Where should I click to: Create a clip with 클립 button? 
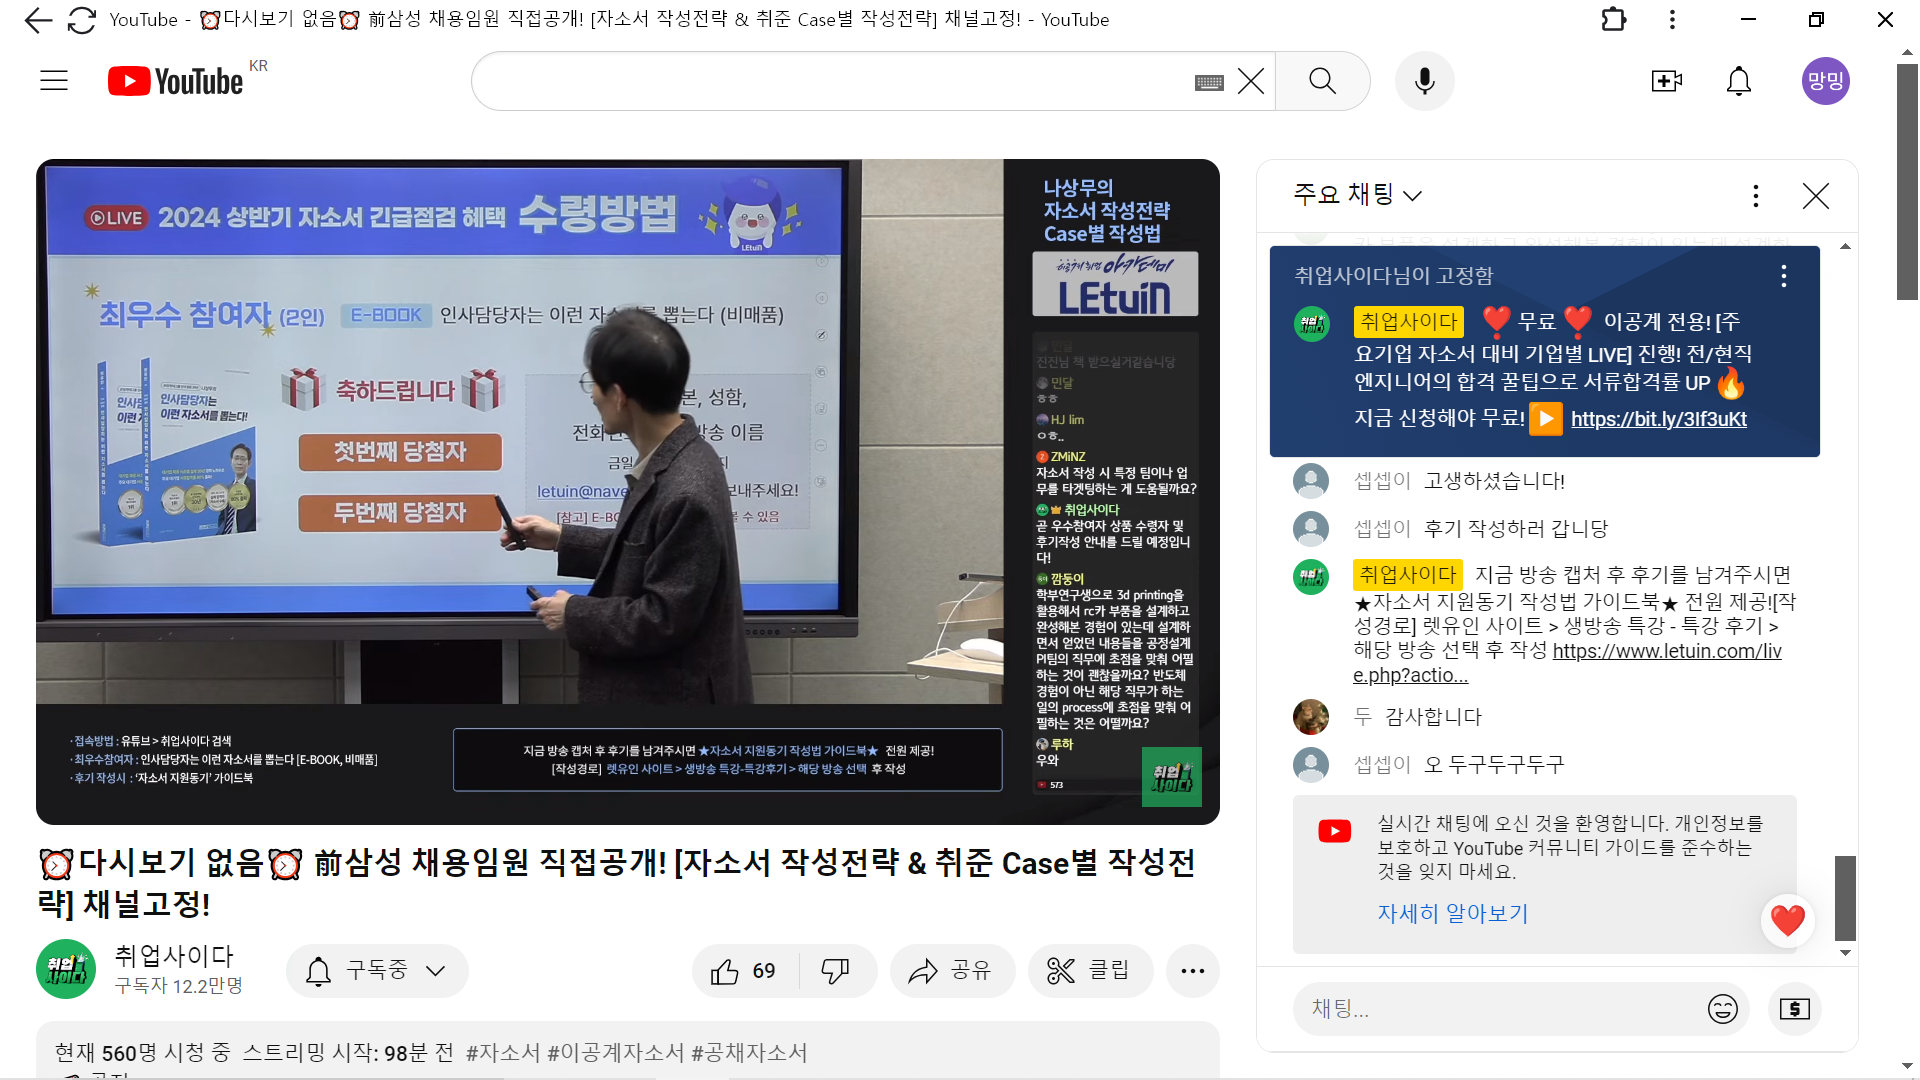[1089, 971]
